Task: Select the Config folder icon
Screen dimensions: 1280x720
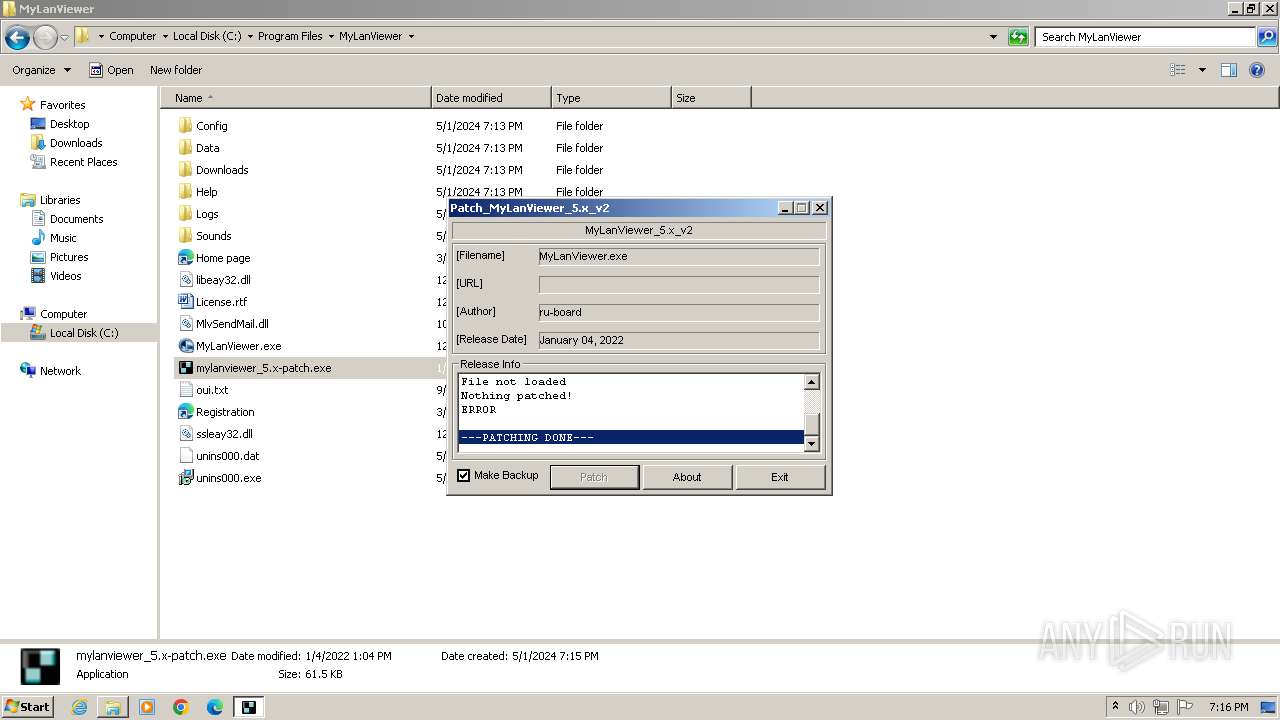Action: [185, 126]
